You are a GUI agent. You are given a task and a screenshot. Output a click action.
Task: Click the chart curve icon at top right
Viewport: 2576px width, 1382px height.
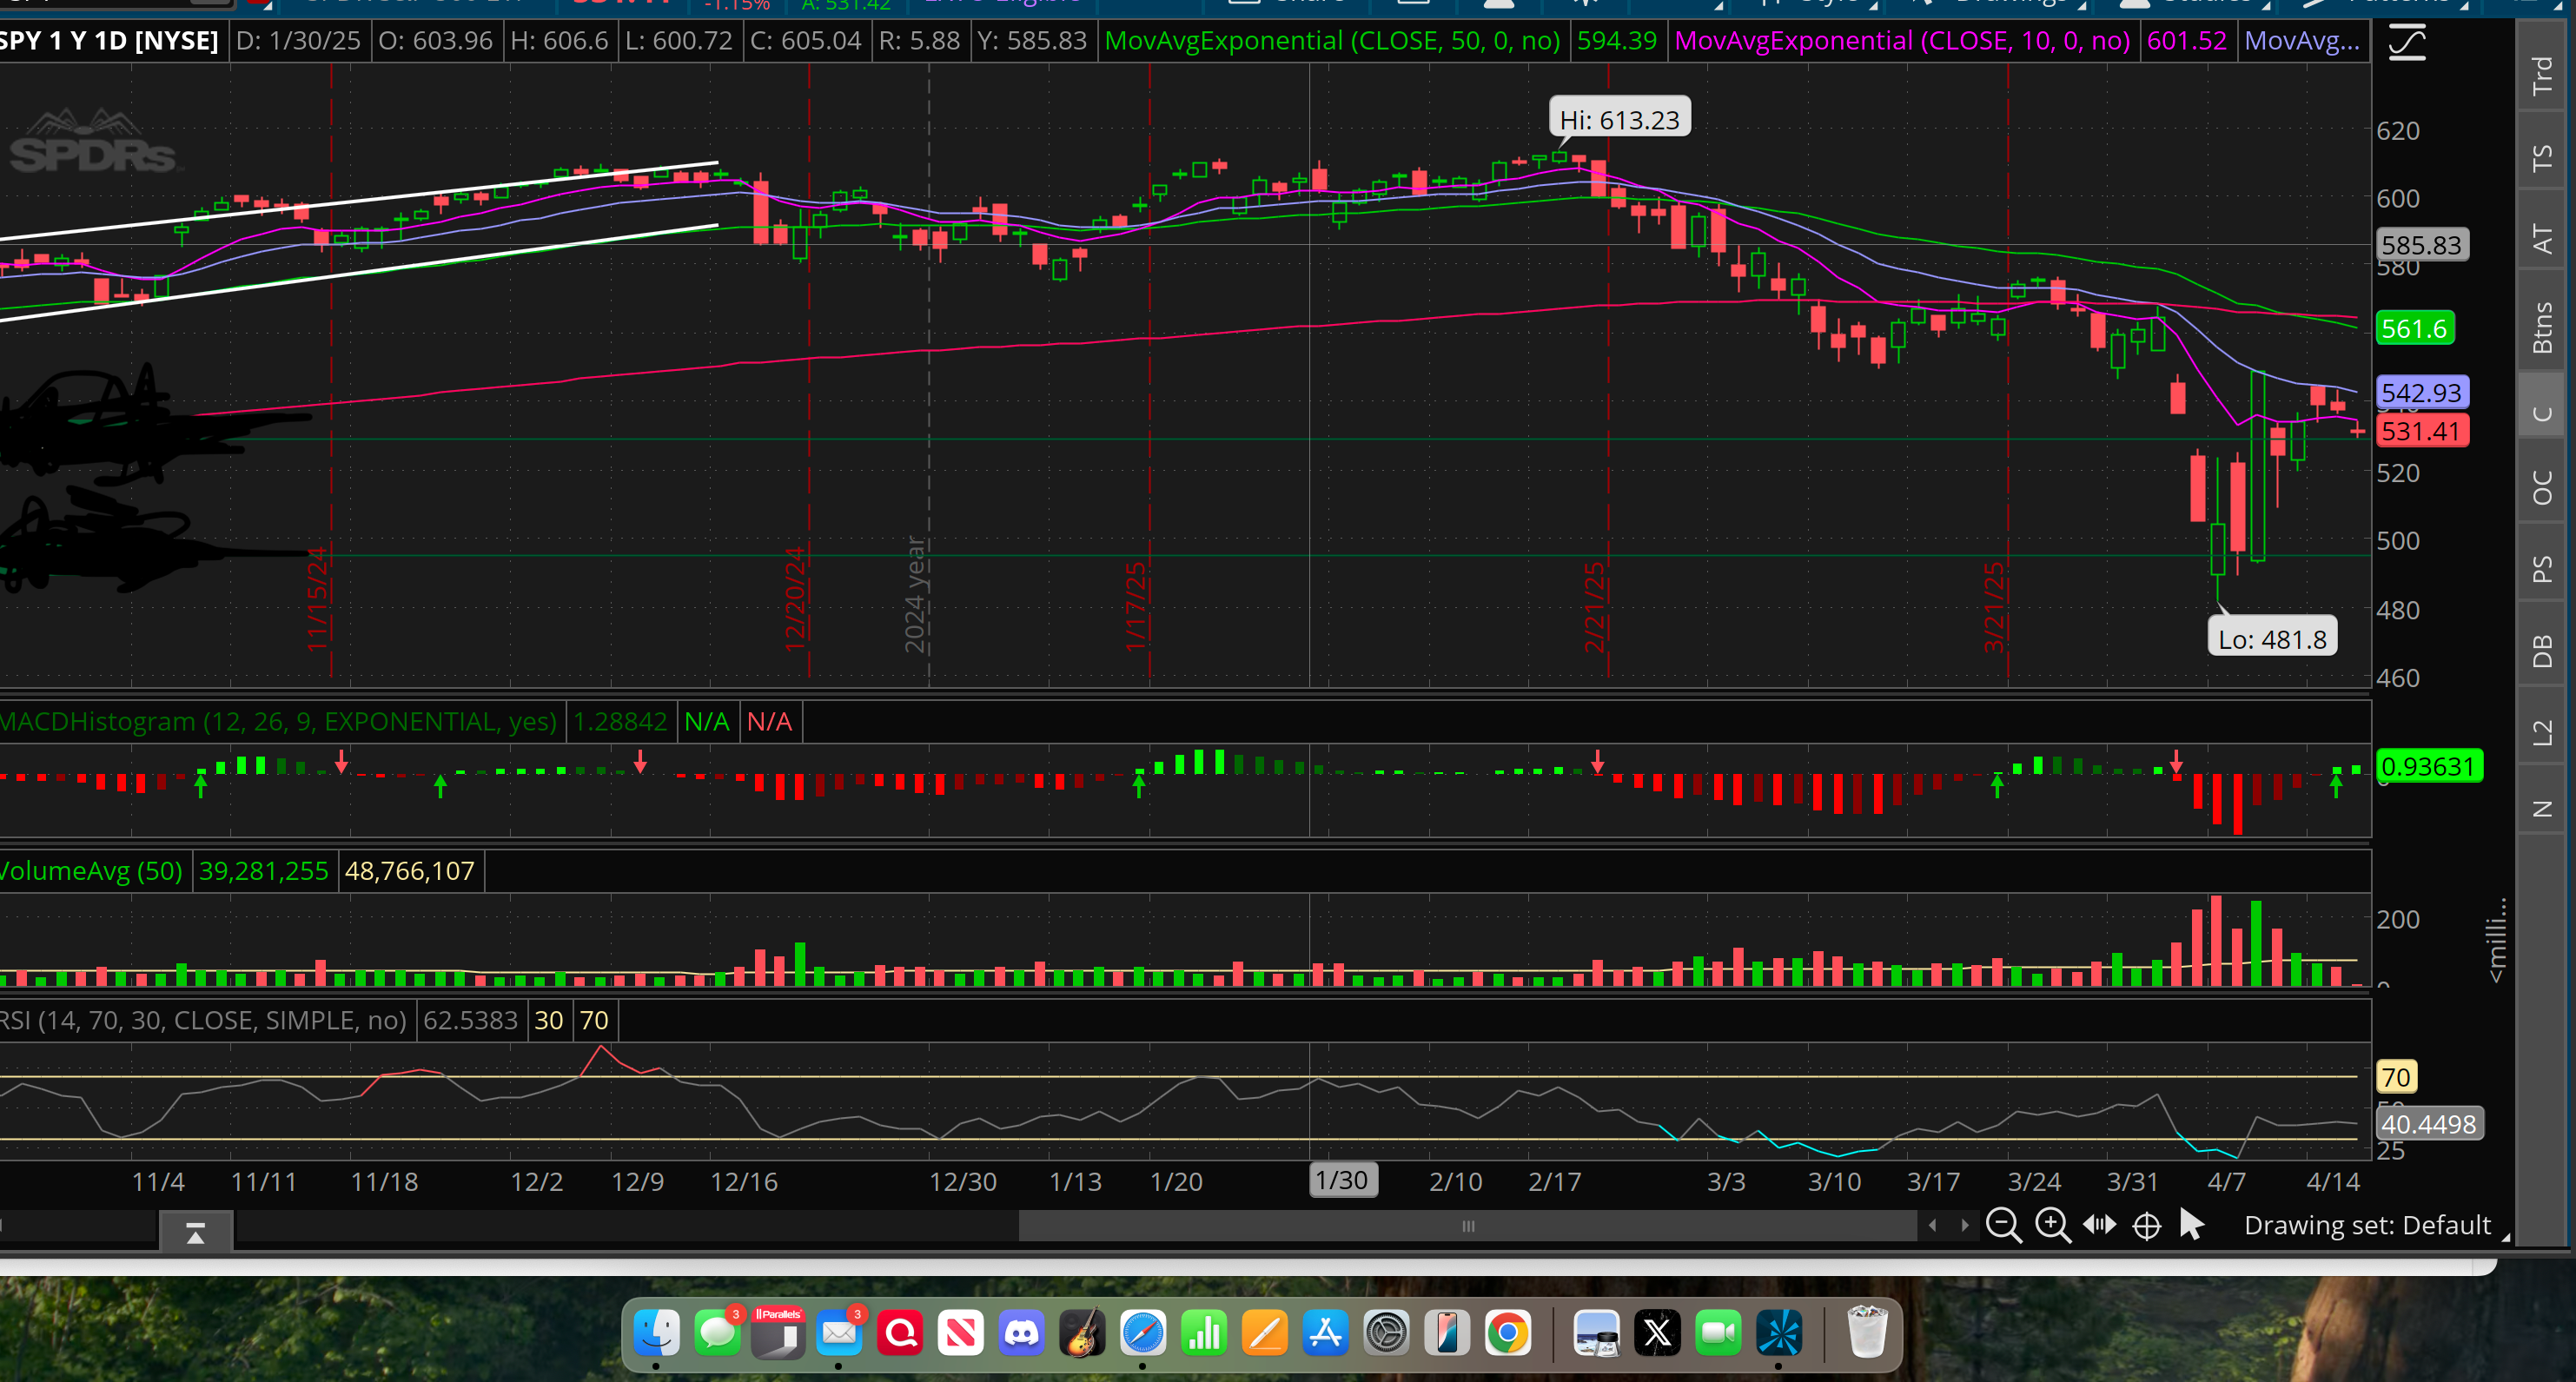click(2407, 43)
